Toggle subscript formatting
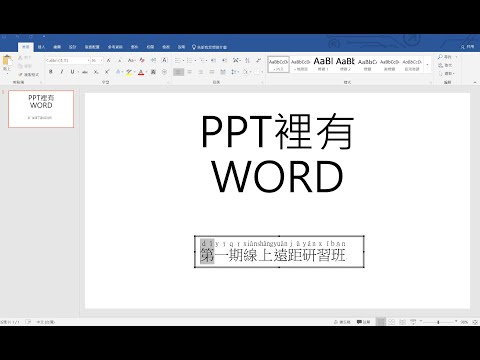This screenshot has height=360, width=480. click(x=96, y=72)
